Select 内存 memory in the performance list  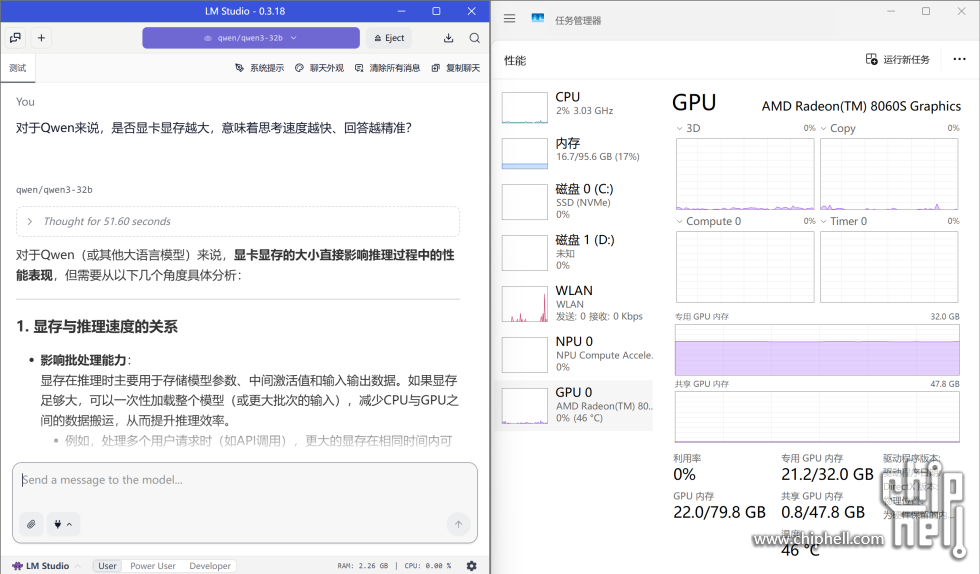(576, 153)
